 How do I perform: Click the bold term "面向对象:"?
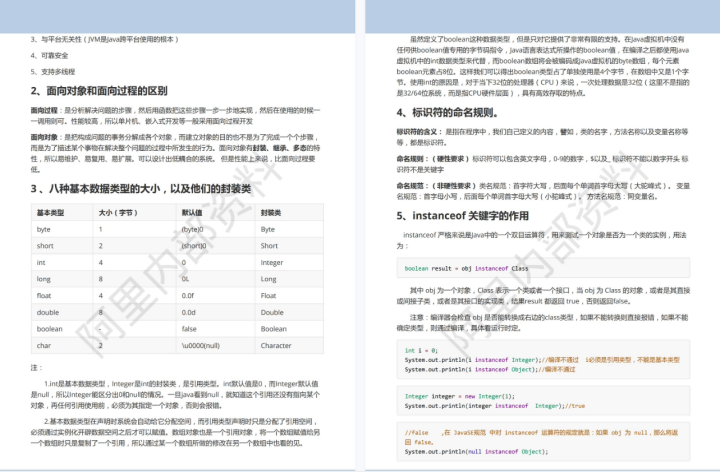[45, 137]
